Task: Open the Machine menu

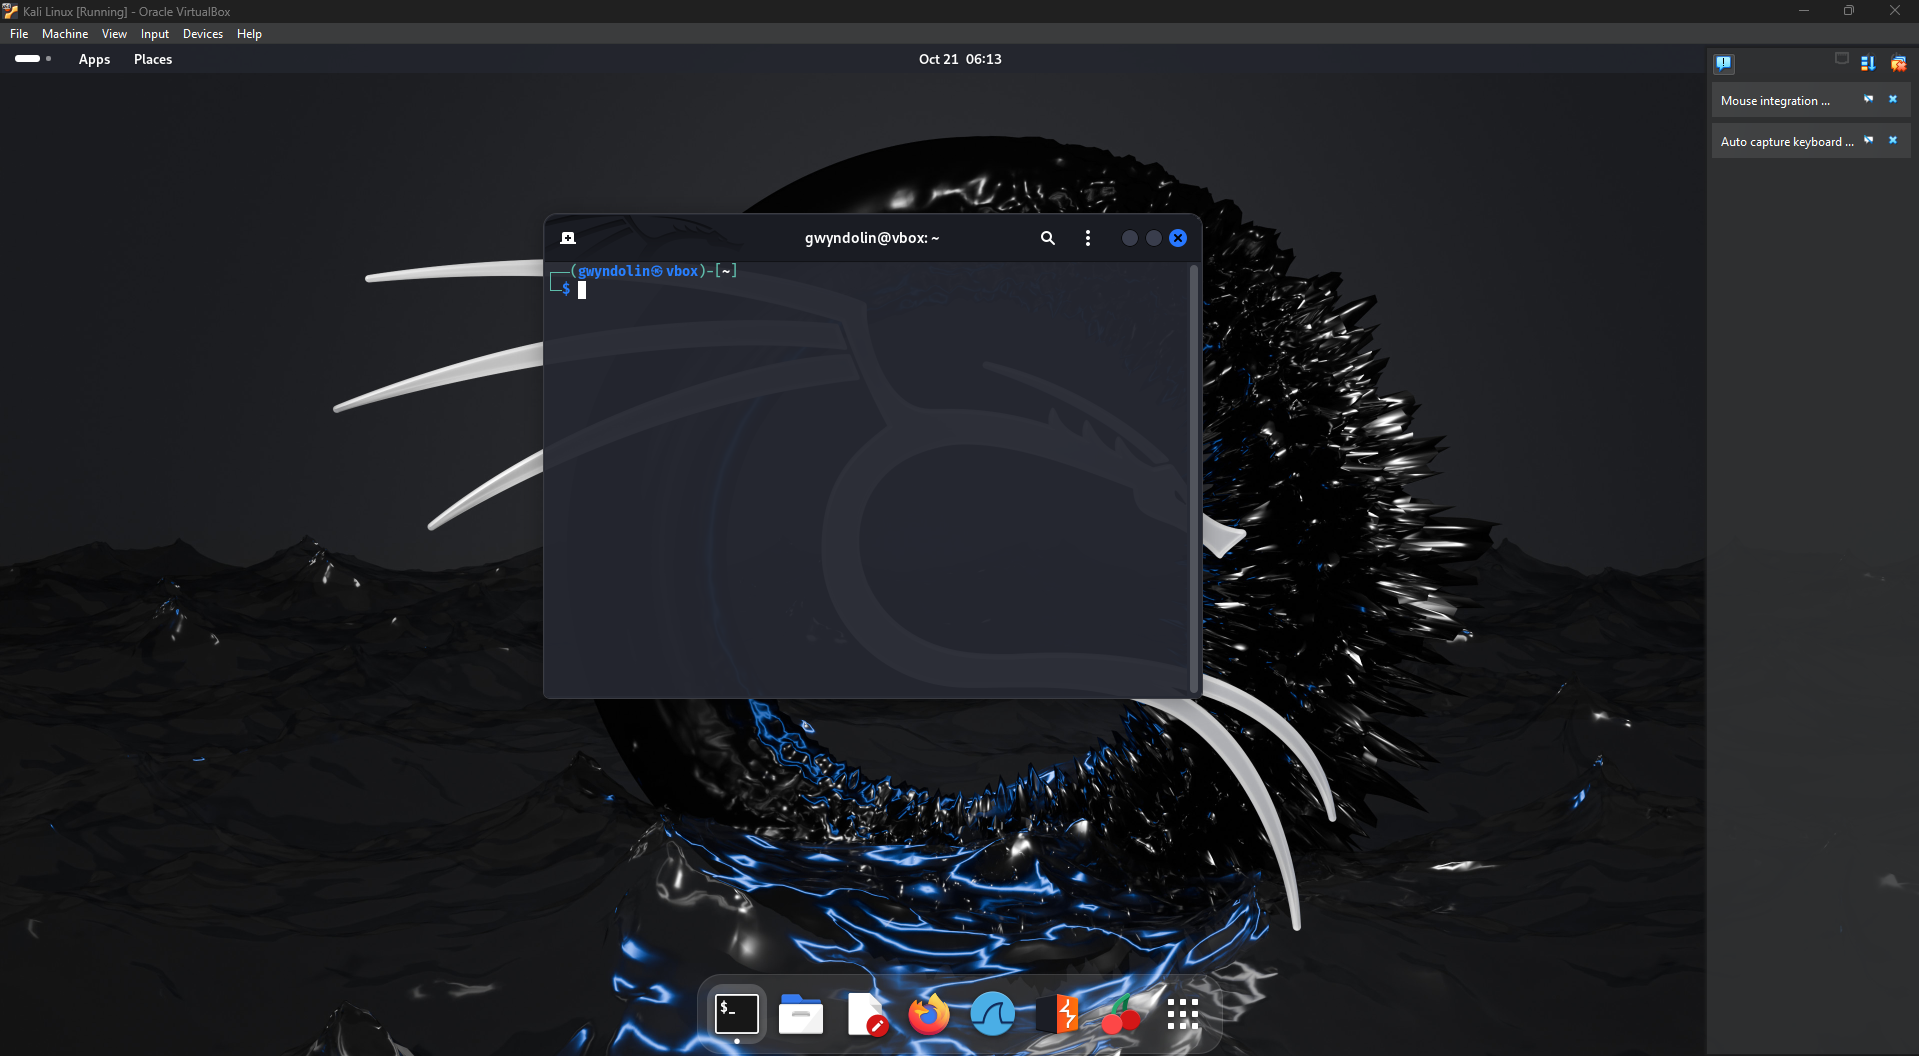Action: coord(65,34)
